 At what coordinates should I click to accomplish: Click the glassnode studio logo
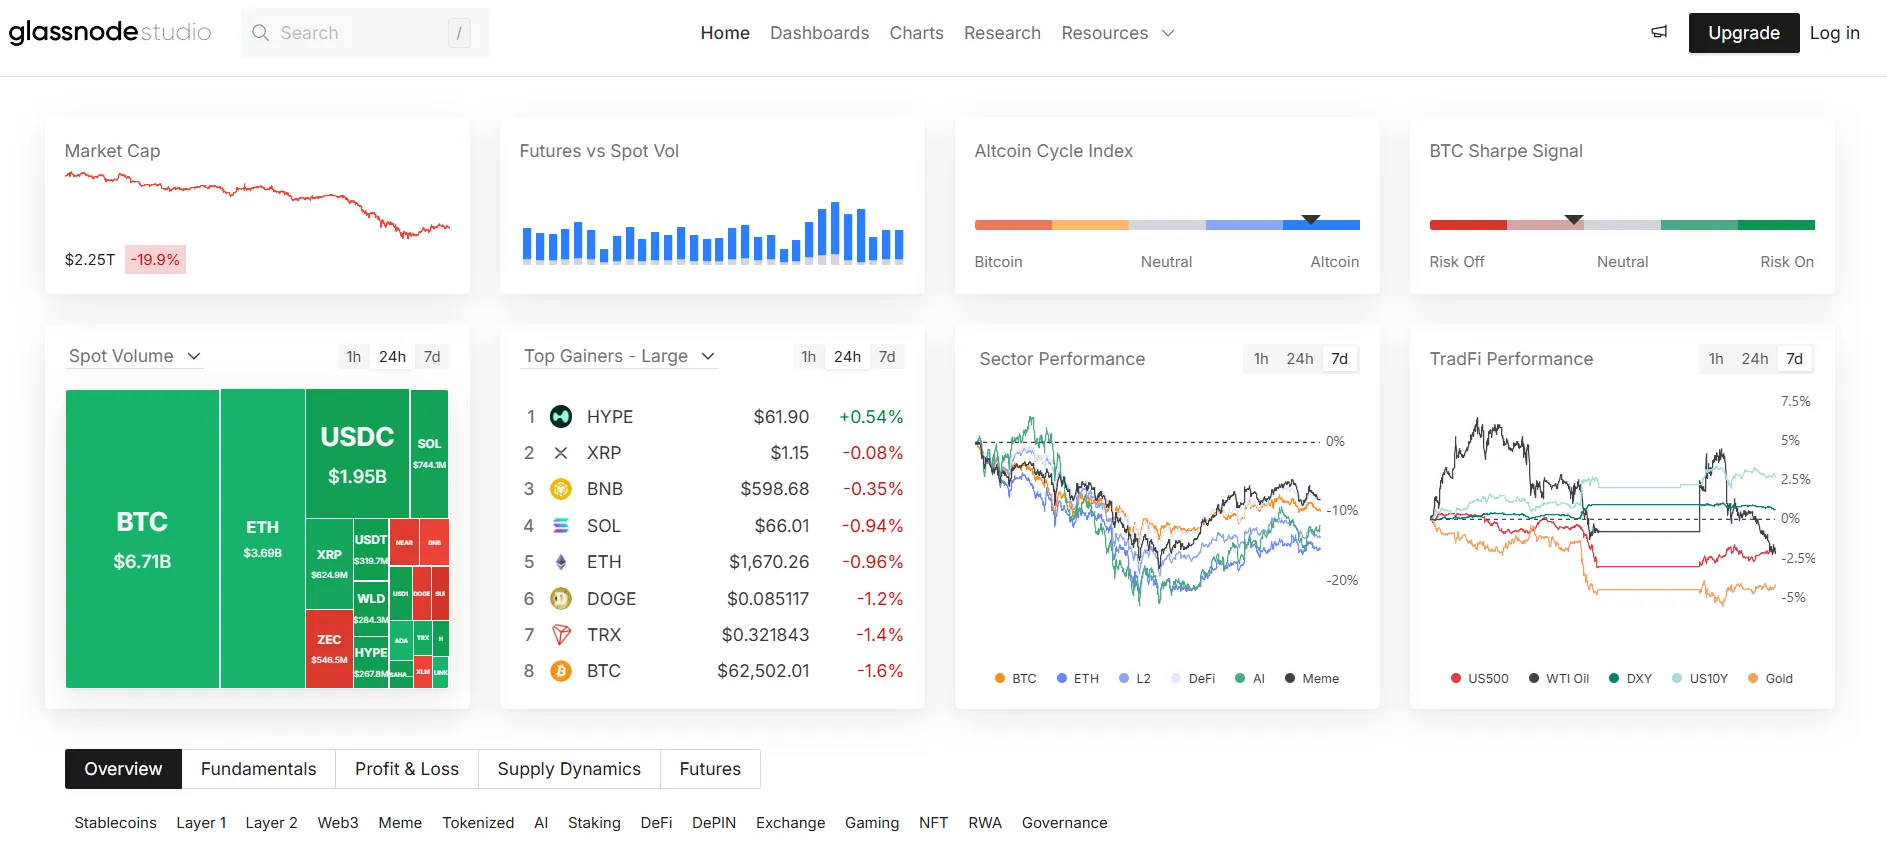click(110, 32)
